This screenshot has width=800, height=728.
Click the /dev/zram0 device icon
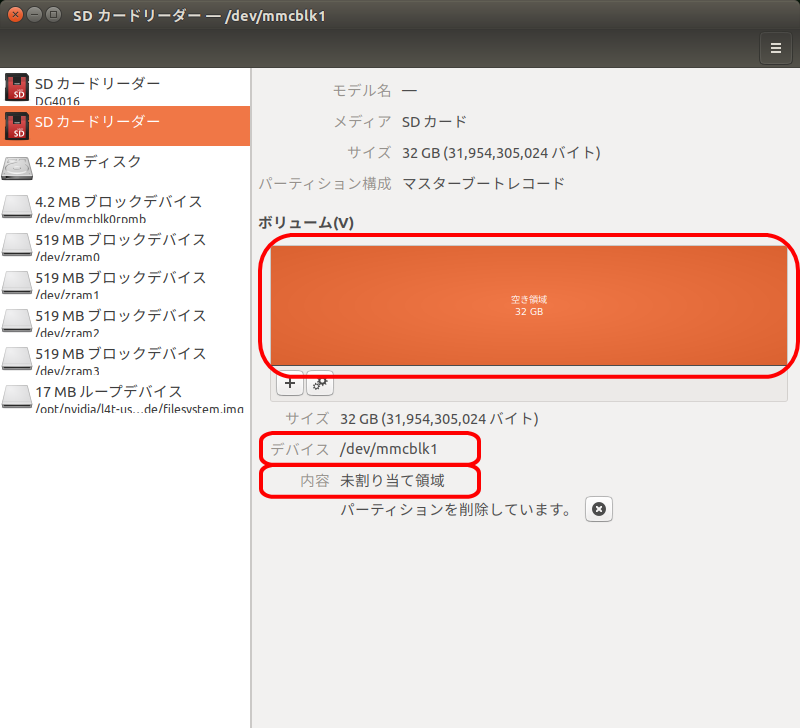[17, 245]
